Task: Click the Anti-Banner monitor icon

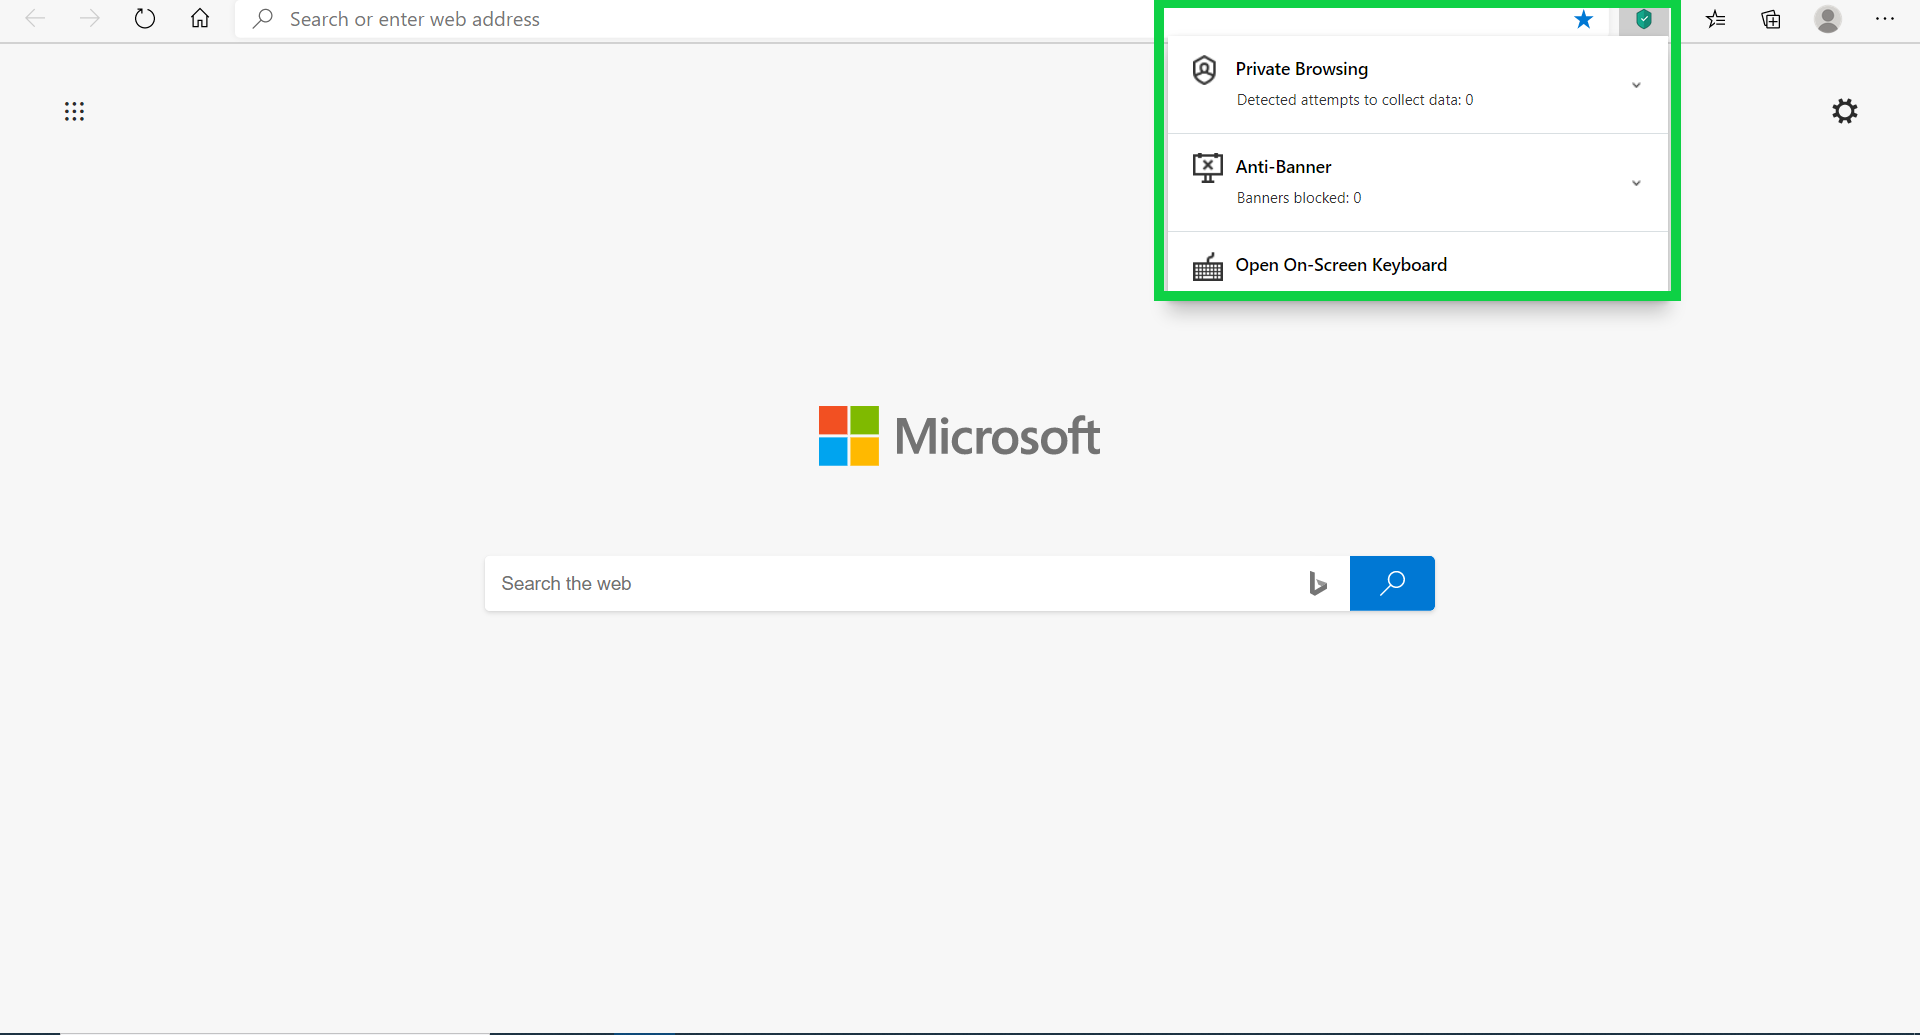Action: click(x=1207, y=167)
